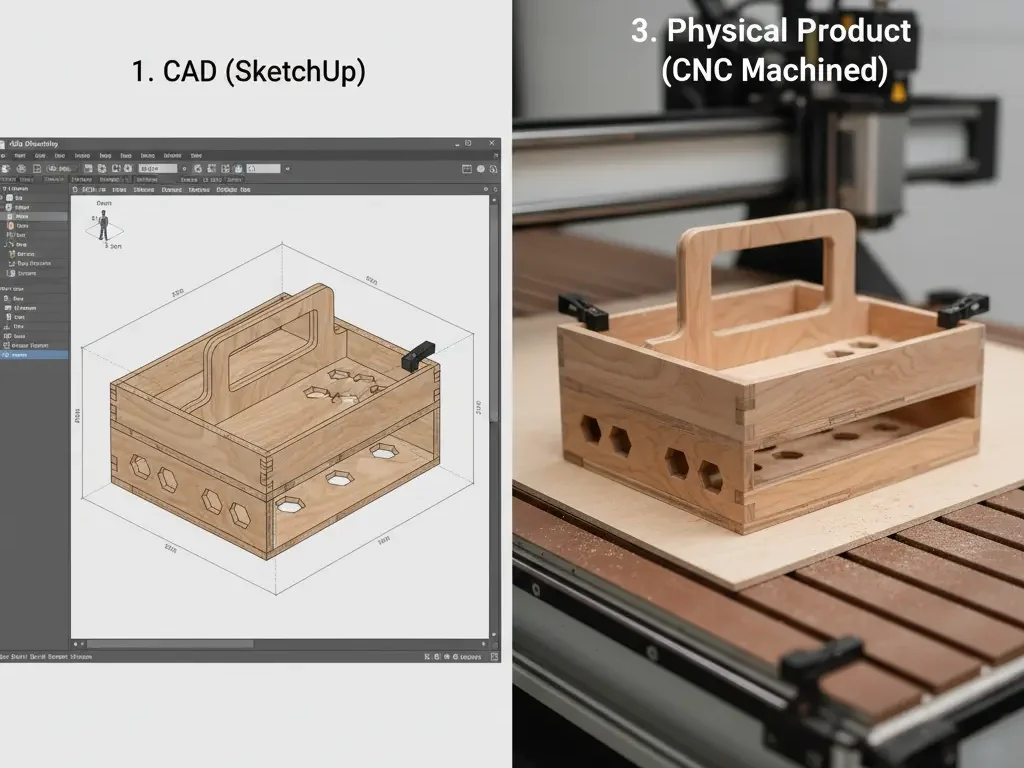Click the round icon at the toolbar's right end
Viewport: 1024px width, 768px height.
480,169
